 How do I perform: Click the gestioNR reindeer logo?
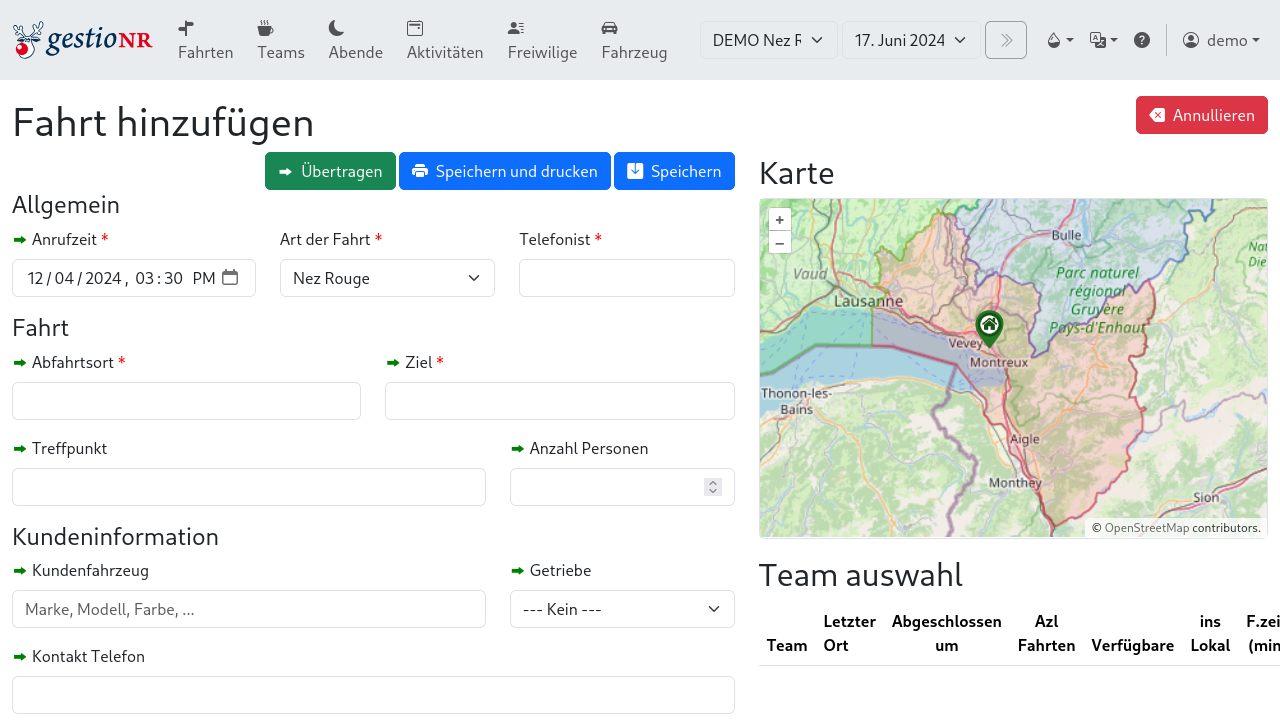(82, 40)
